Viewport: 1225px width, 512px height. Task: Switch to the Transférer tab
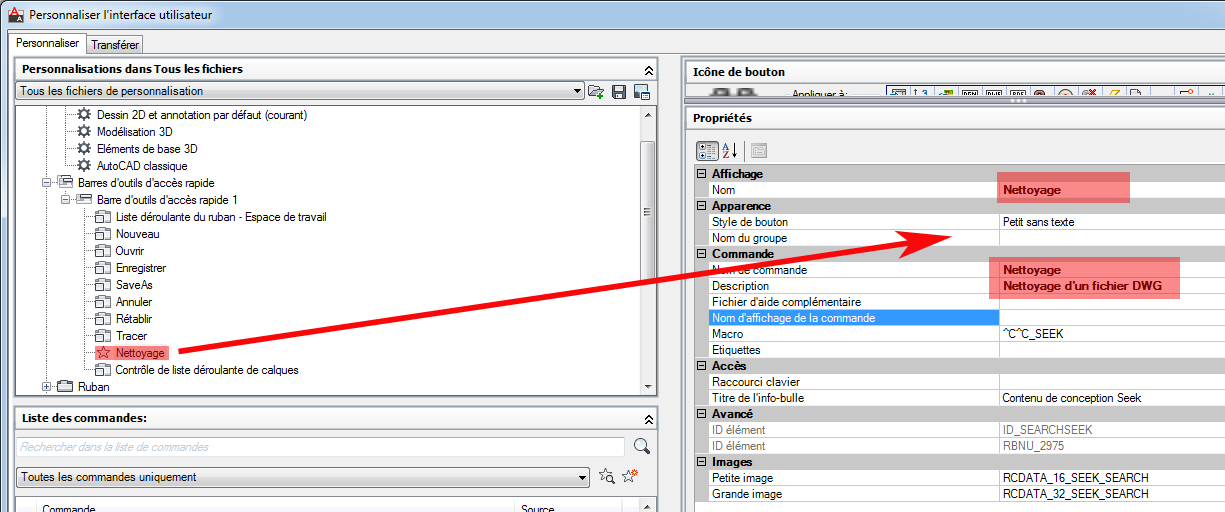[x=116, y=44]
